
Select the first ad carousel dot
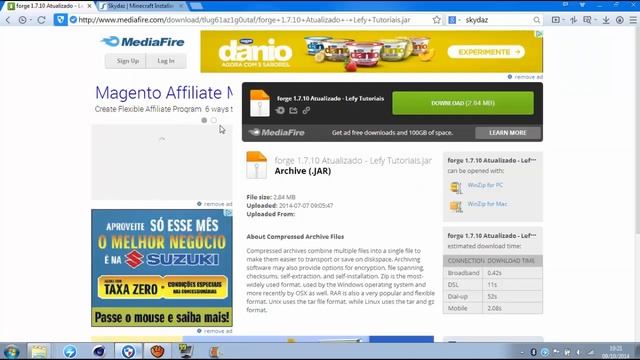click(x=204, y=120)
